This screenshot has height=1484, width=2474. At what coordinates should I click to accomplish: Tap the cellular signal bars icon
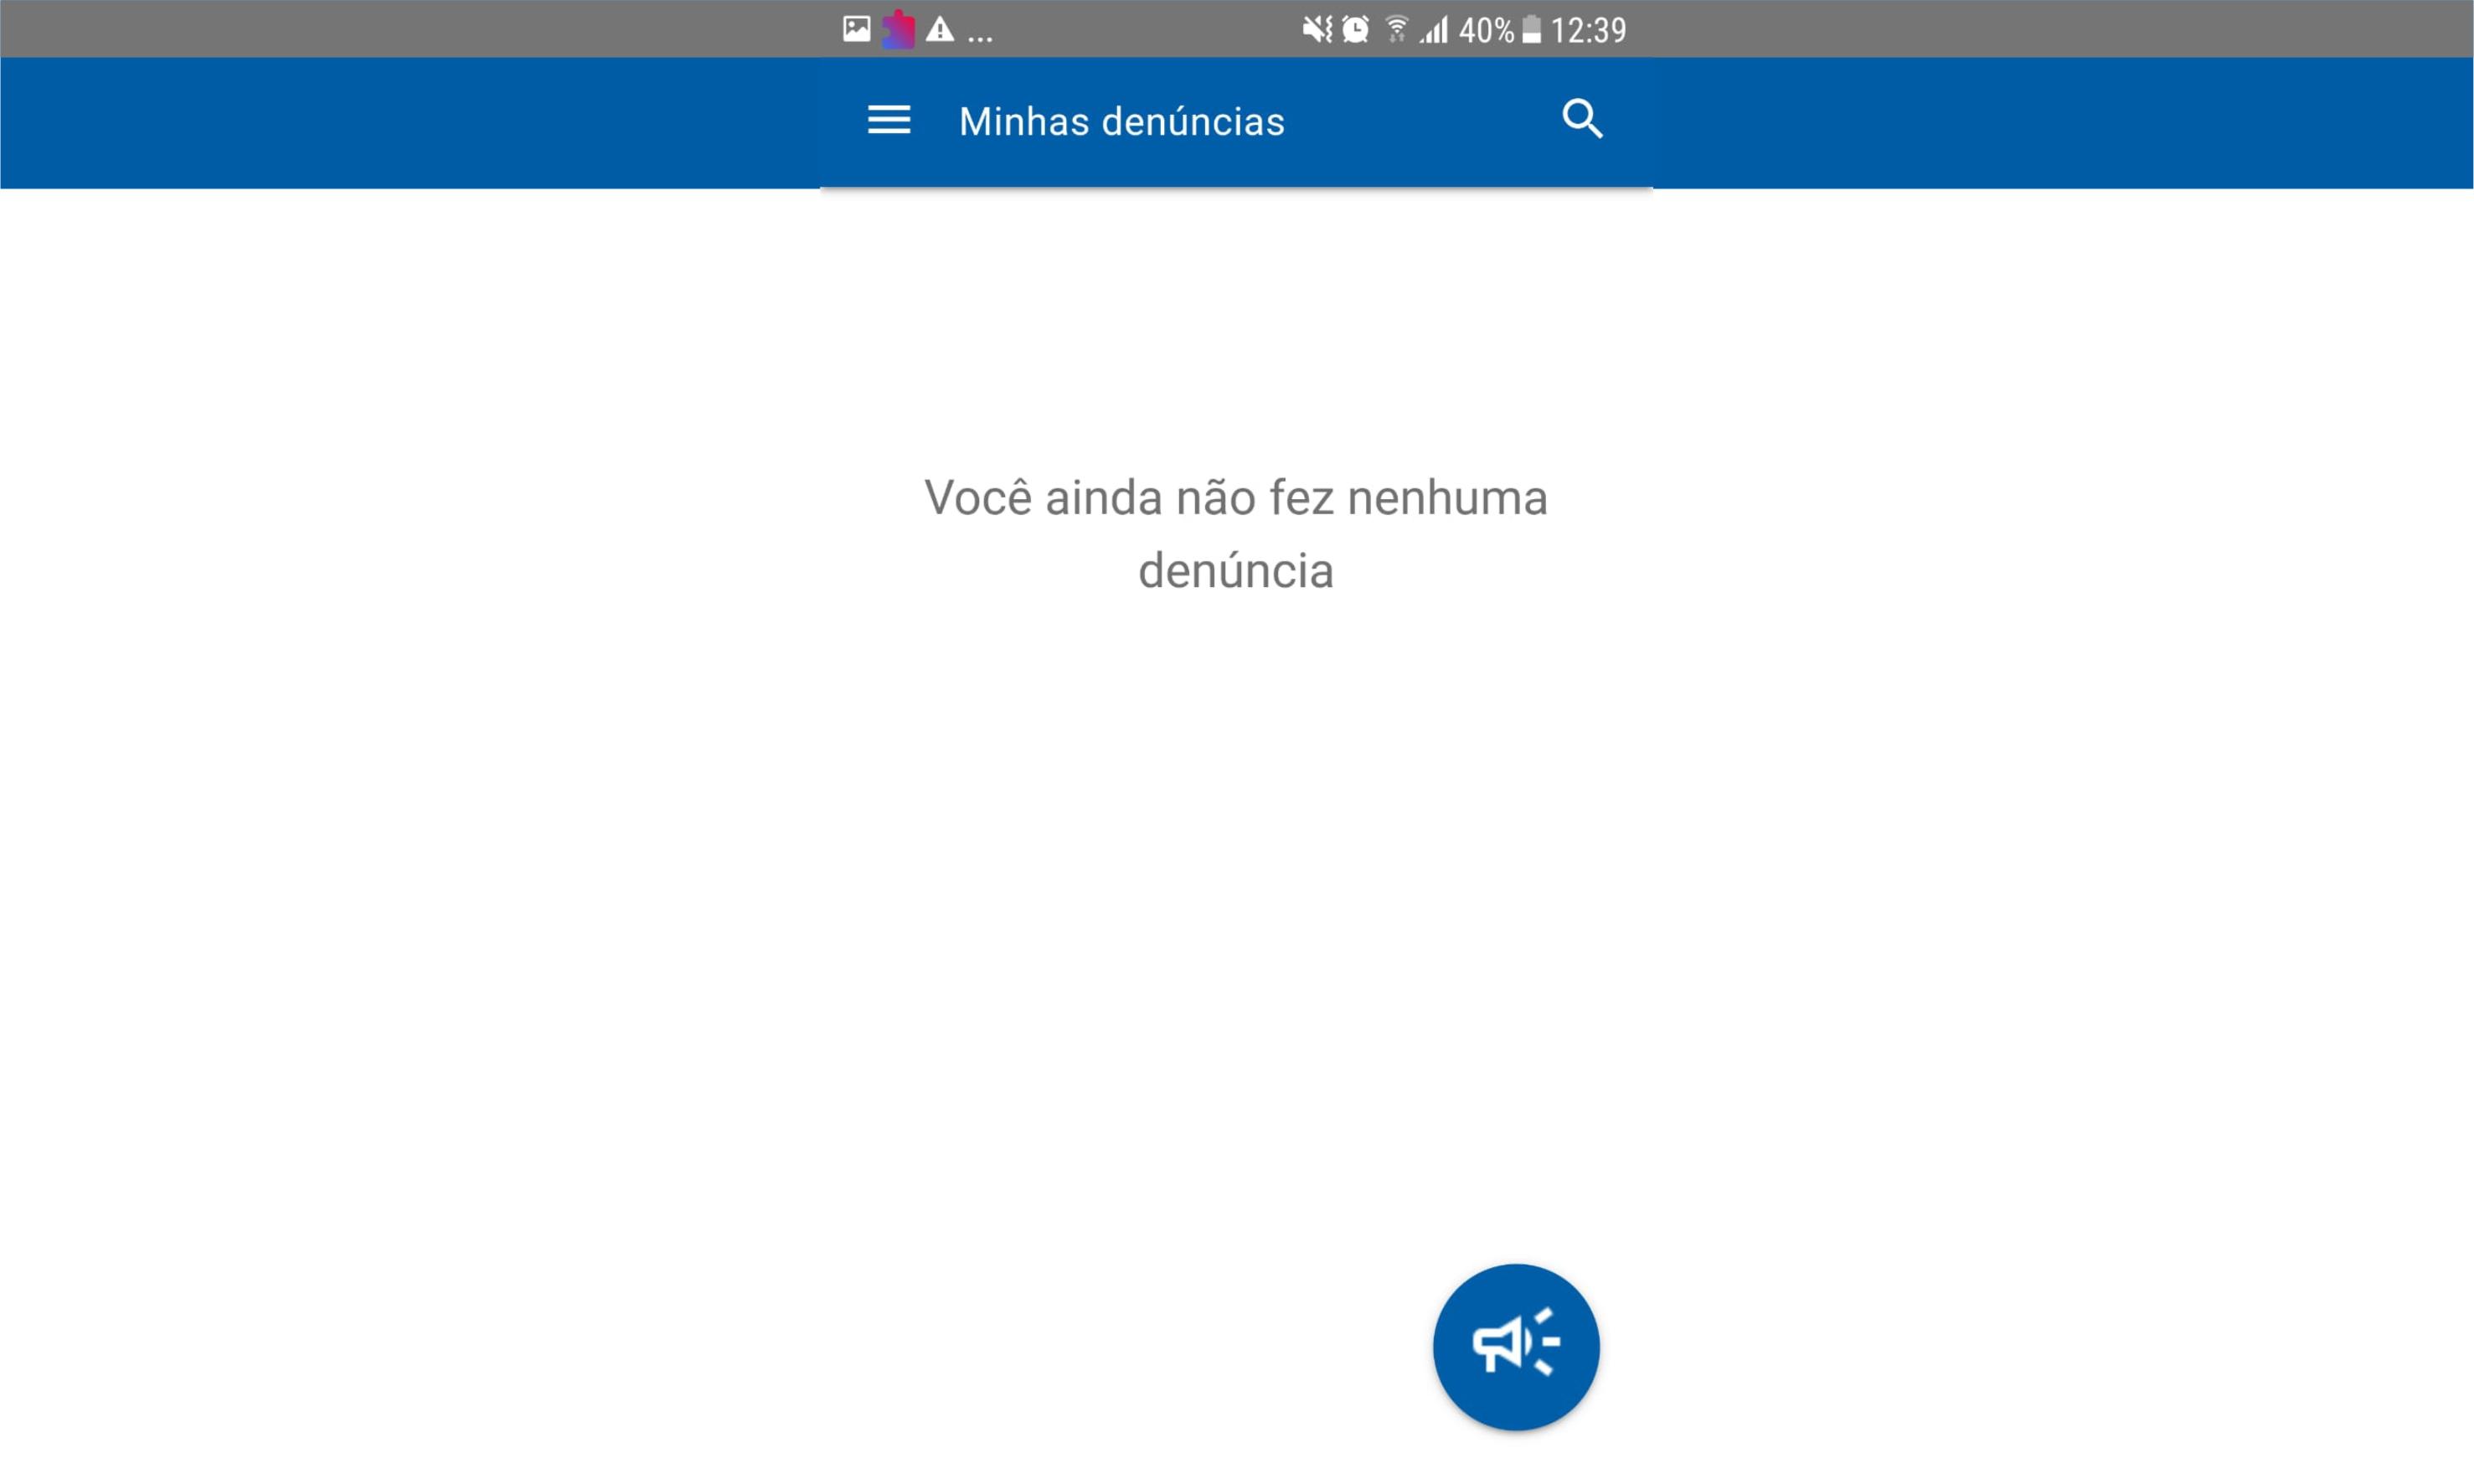coord(1434,30)
